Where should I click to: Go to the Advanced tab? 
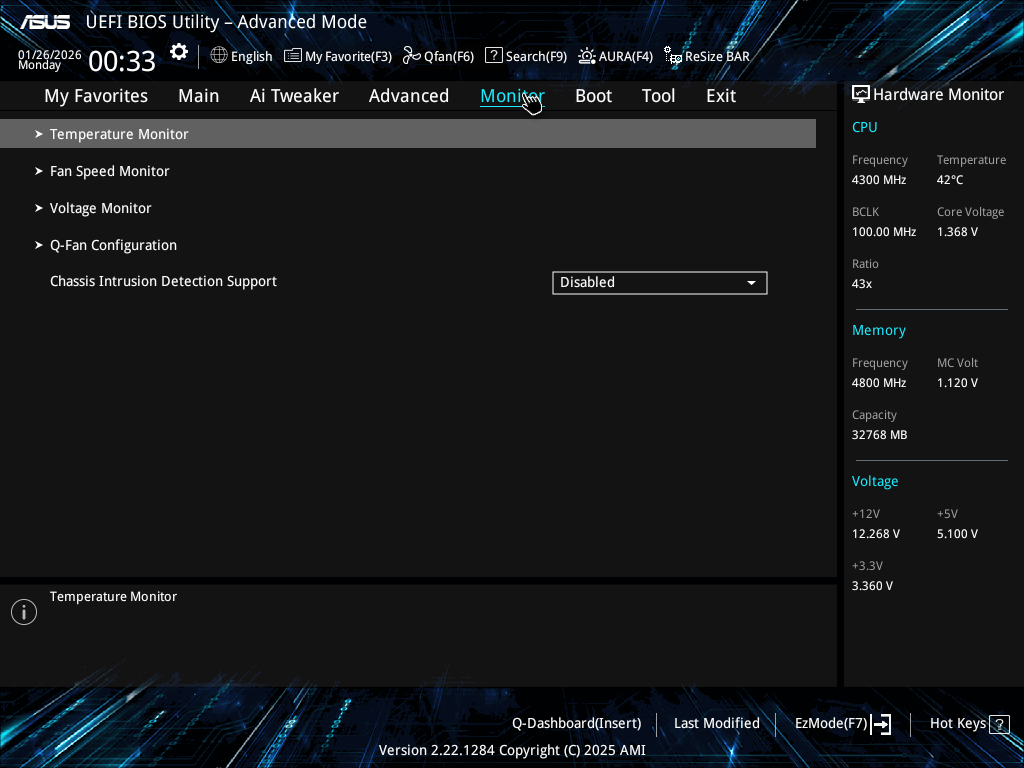pyautogui.click(x=408, y=96)
